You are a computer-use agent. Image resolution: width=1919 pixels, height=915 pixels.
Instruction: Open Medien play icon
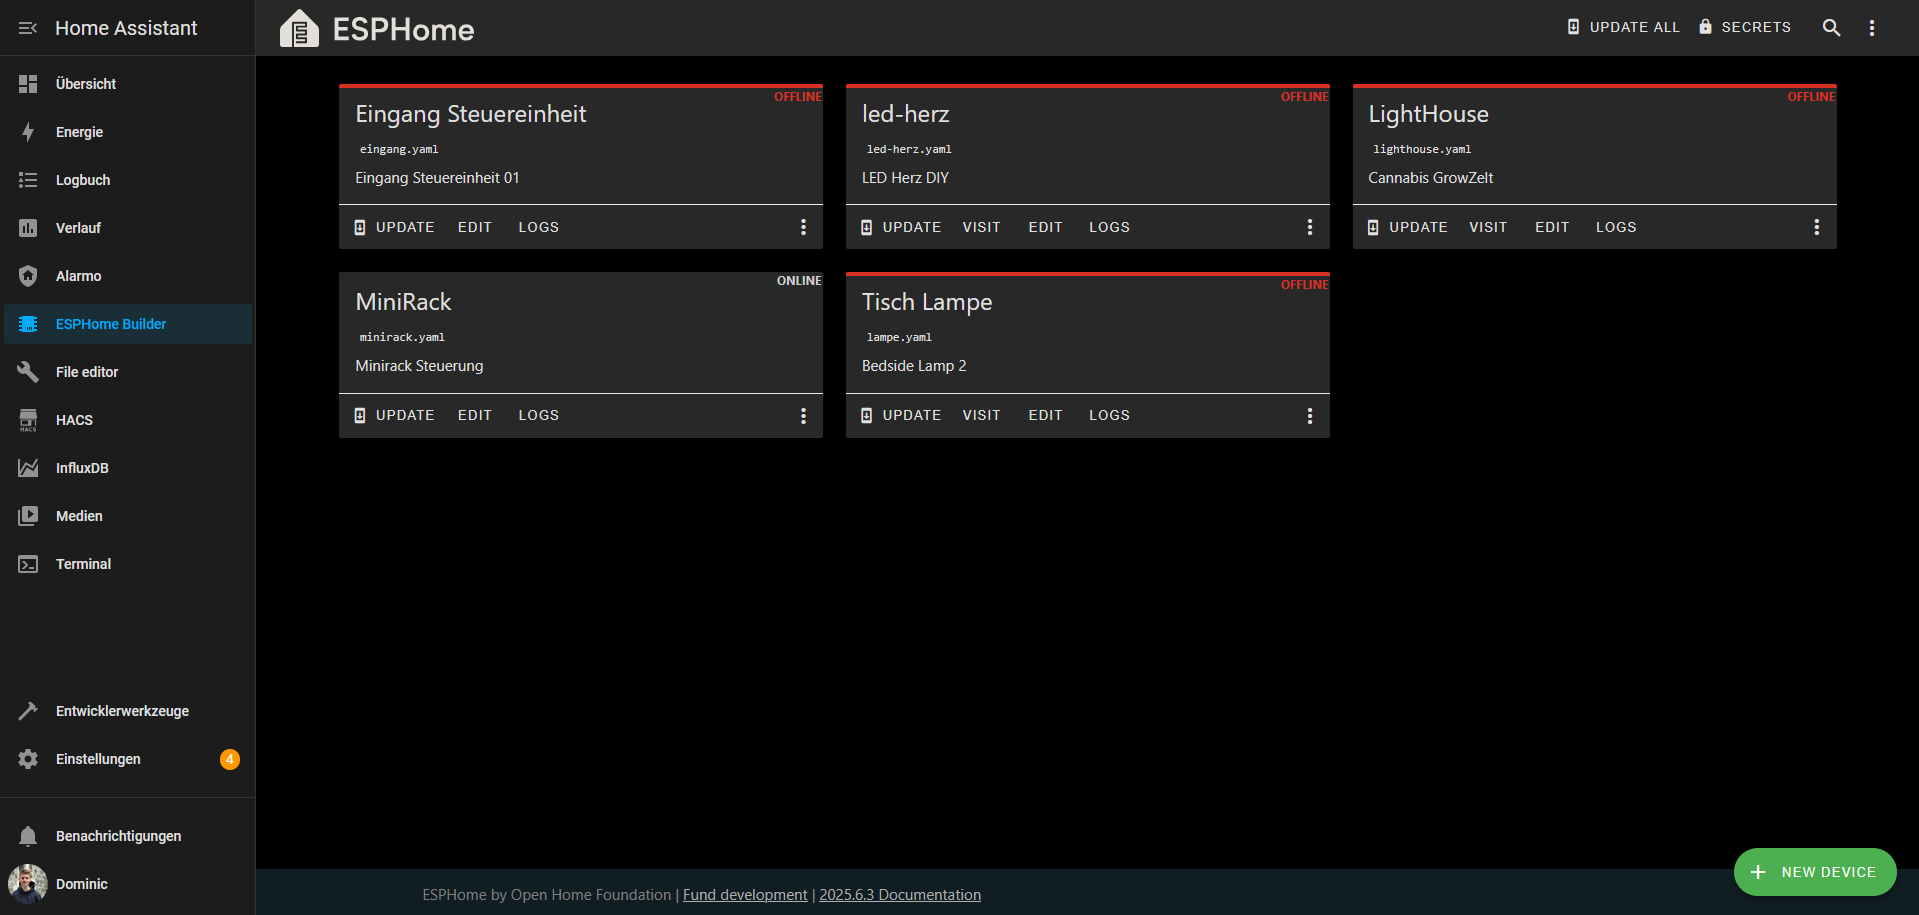click(28, 516)
